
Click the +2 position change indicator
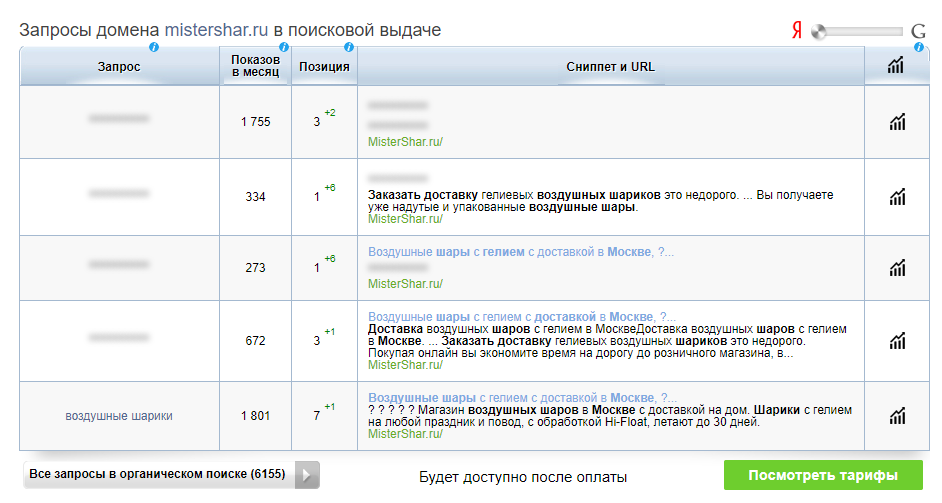330,113
